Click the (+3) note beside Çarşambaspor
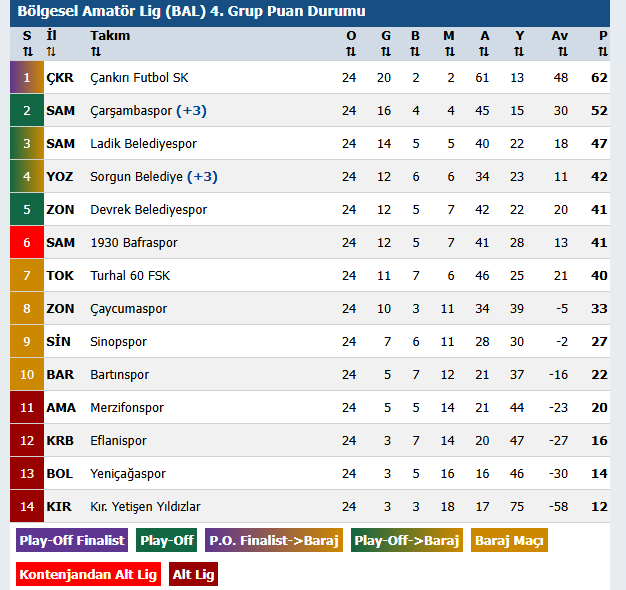626x590 pixels. click(191, 111)
